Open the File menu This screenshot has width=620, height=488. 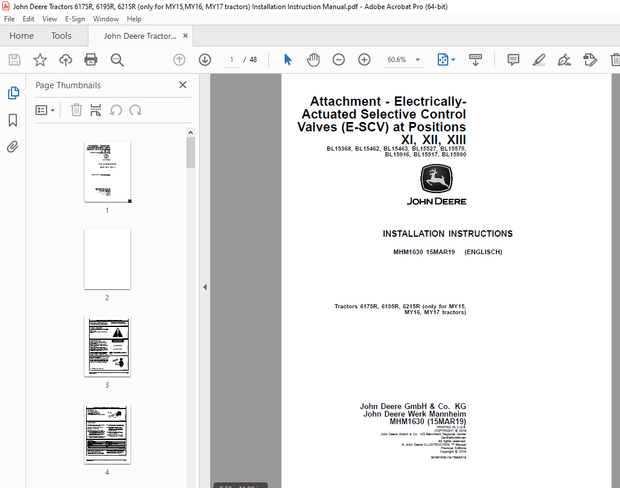click(9, 19)
